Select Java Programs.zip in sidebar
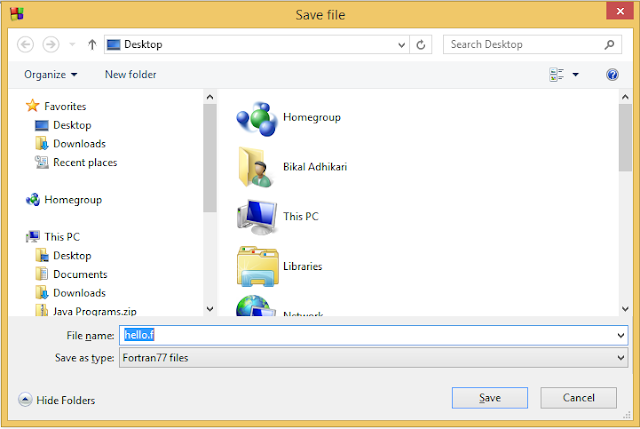Viewport: 640px width, 429px height. point(86,311)
